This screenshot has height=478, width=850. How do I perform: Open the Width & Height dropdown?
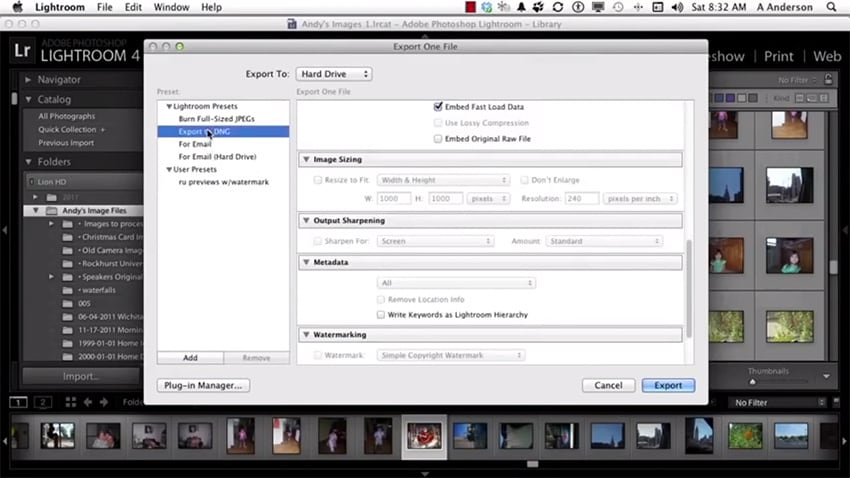click(x=443, y=180)
